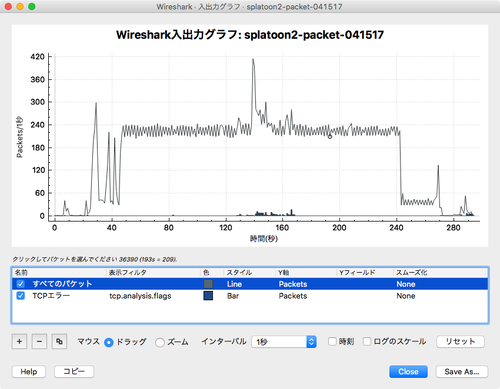
Task: Choose the ズーム mouse radio button
Action: 160,342
